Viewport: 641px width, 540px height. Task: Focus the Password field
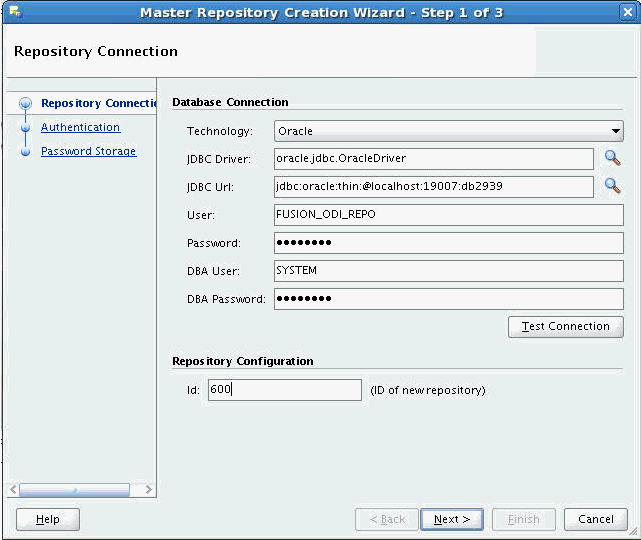click(448, 243)
